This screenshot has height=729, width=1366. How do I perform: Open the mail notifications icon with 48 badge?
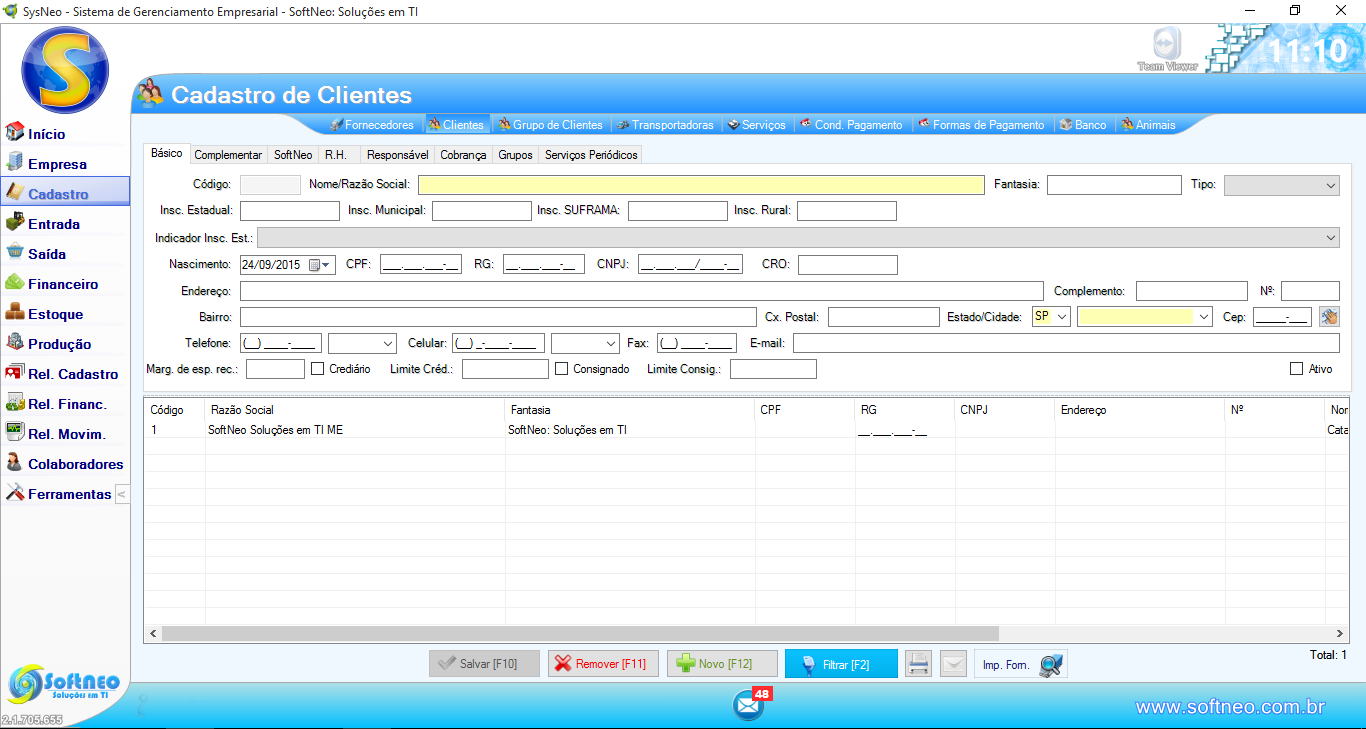pyautogui.click(x=748, y=705)
